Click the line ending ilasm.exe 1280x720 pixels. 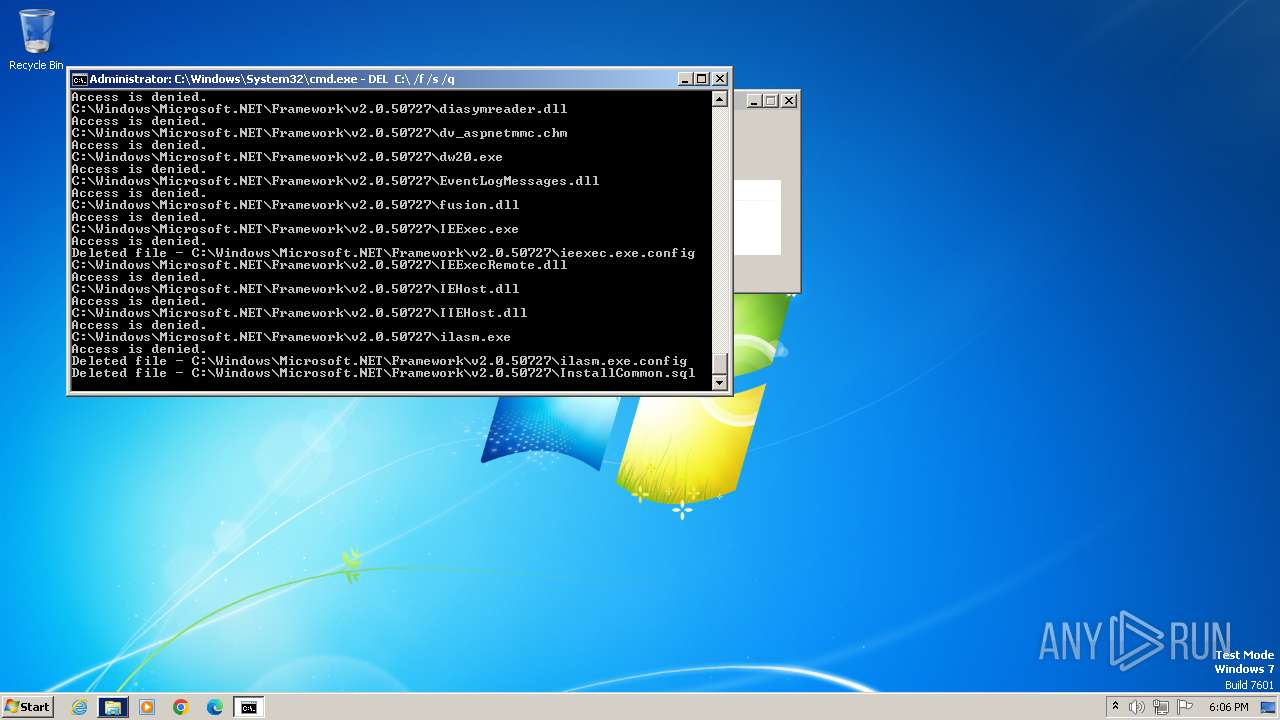[x=291, y=337]
